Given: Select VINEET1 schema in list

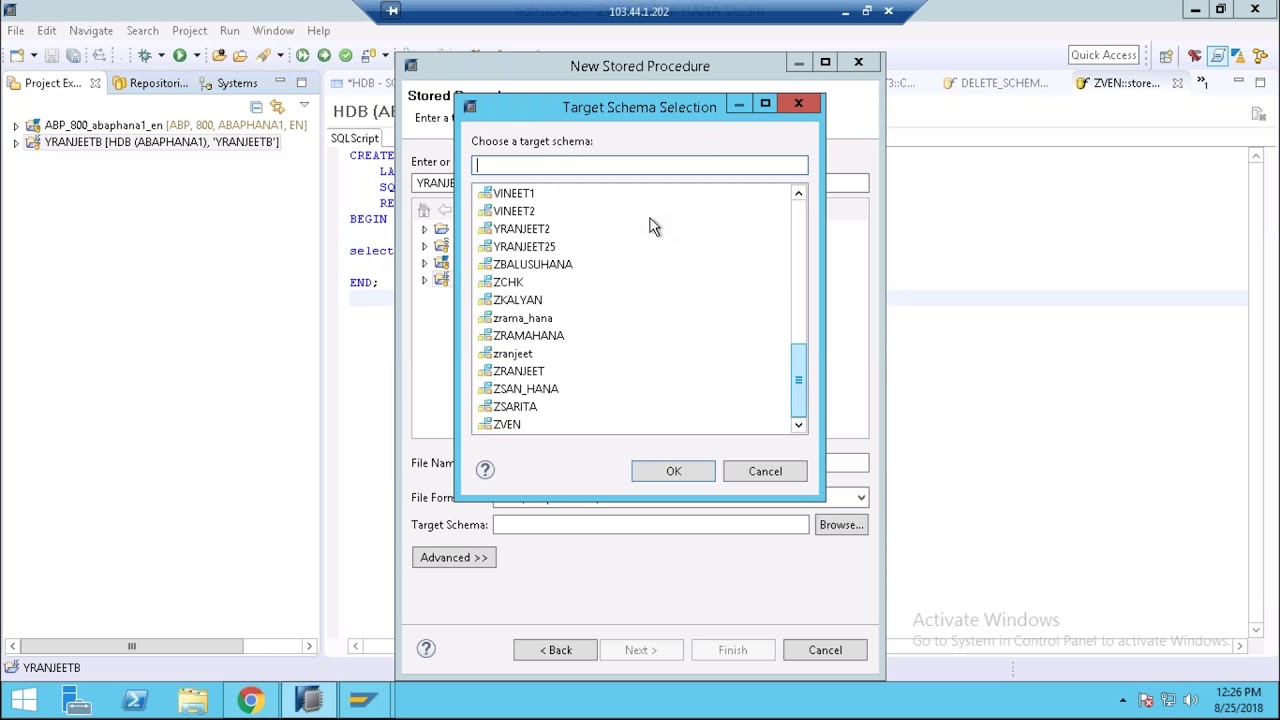Looking at the screenshot, I should [513, 193].
